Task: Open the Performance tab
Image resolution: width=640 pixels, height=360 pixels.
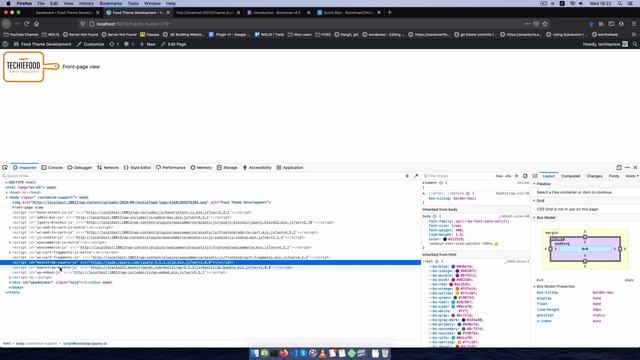Action: coord(171,168)
